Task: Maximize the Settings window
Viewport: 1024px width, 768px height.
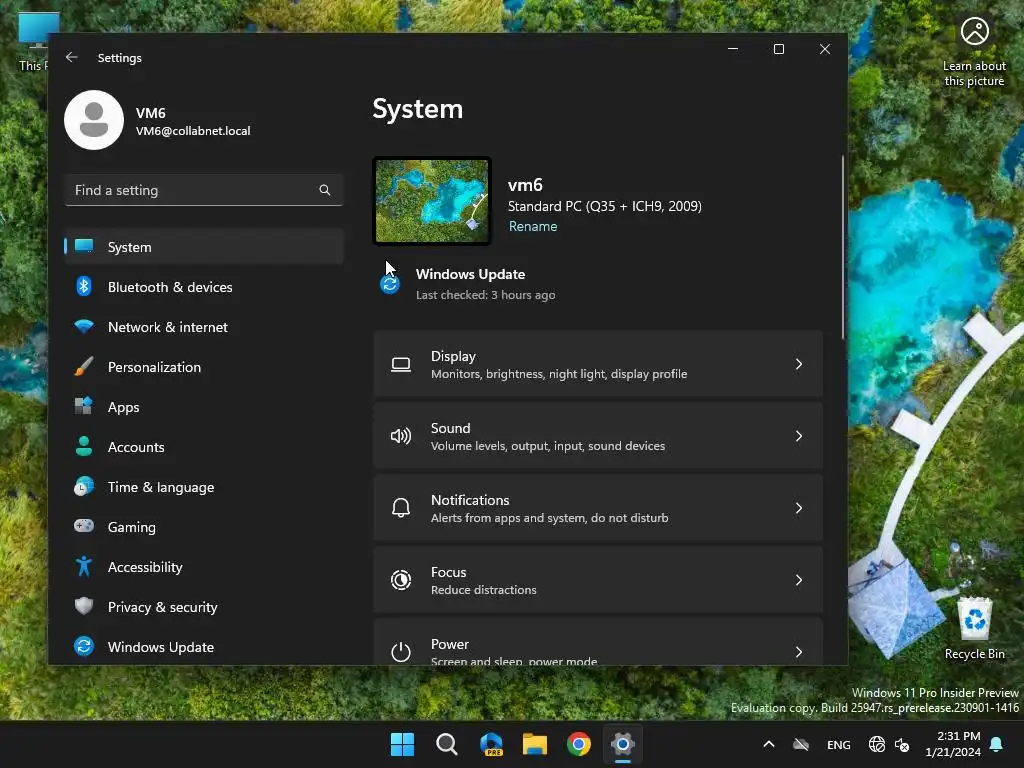Action: pyautogui.click(x=778, y=49)
